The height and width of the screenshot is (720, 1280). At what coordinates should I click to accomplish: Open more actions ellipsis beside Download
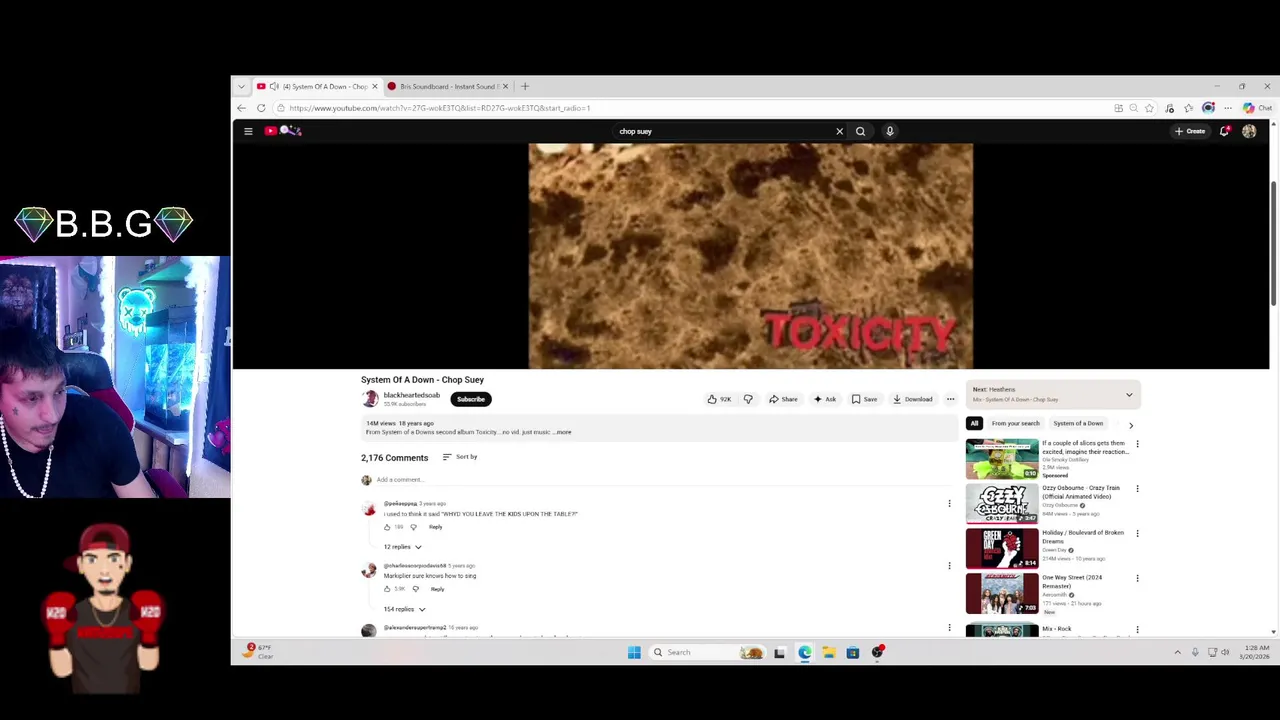[x=950, y=399]
